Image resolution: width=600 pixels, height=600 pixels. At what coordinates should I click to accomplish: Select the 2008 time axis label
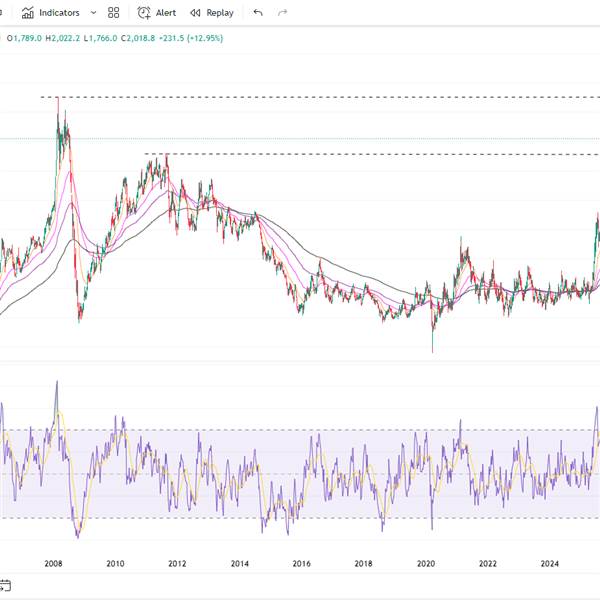[x=53, y=564]
